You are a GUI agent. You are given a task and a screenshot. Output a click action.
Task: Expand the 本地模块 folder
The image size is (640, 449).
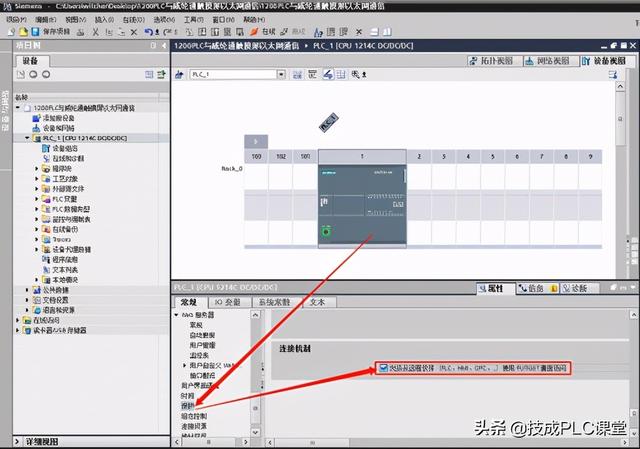37,280
